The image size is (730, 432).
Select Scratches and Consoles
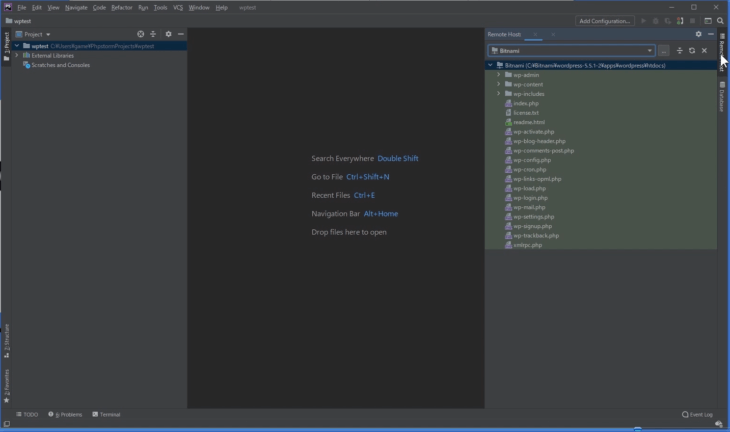click(61, 65)
